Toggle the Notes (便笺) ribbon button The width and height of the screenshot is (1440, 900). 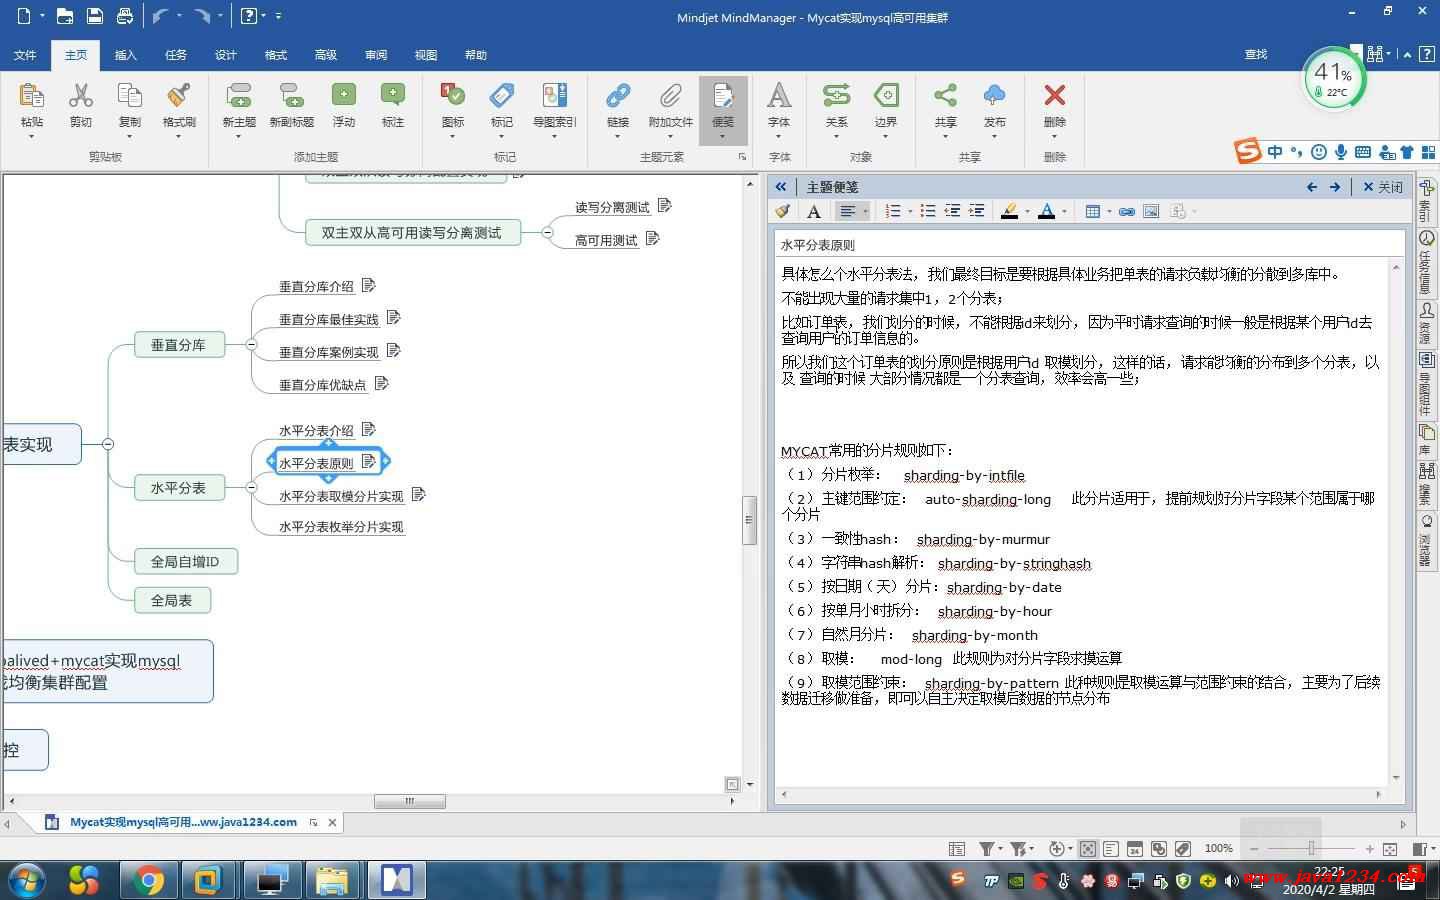click(723, 109)
